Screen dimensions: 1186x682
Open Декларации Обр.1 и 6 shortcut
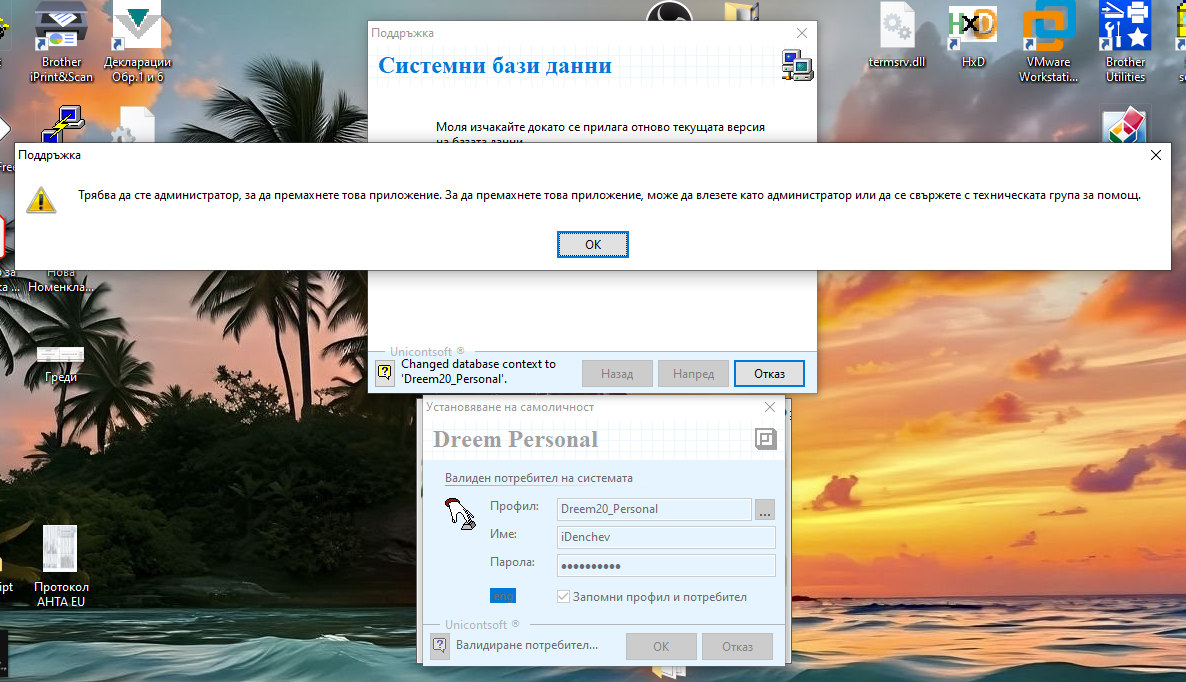pos(137,42)
